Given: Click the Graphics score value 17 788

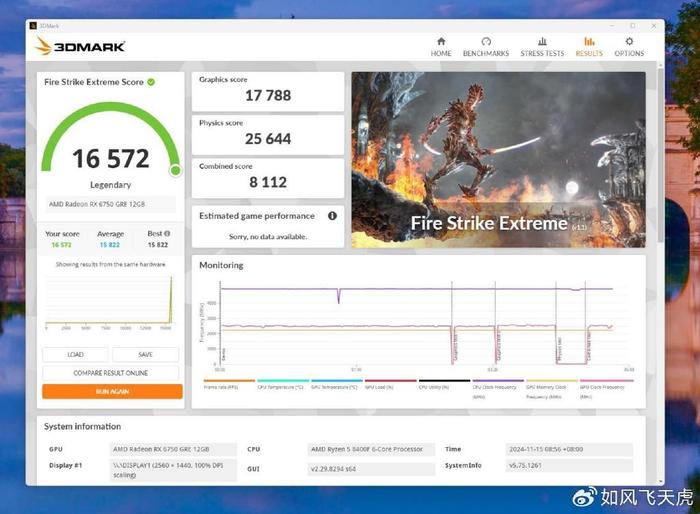Looking at the screenshot, I should (x=268, y=95).
